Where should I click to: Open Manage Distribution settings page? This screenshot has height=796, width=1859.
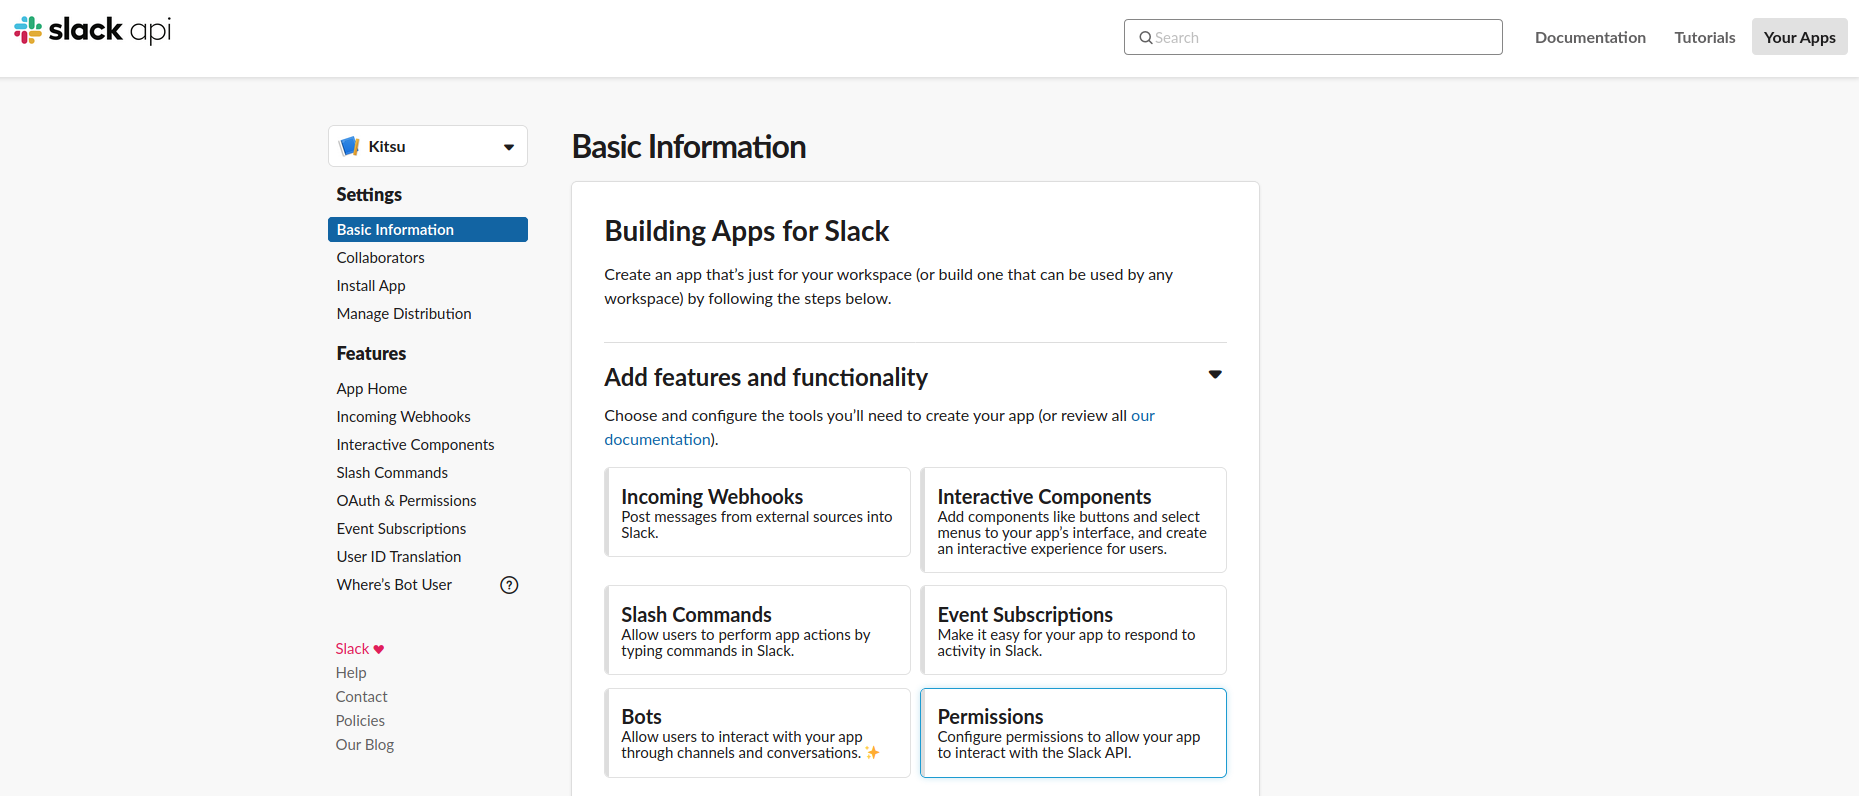[x=404, y=314]
